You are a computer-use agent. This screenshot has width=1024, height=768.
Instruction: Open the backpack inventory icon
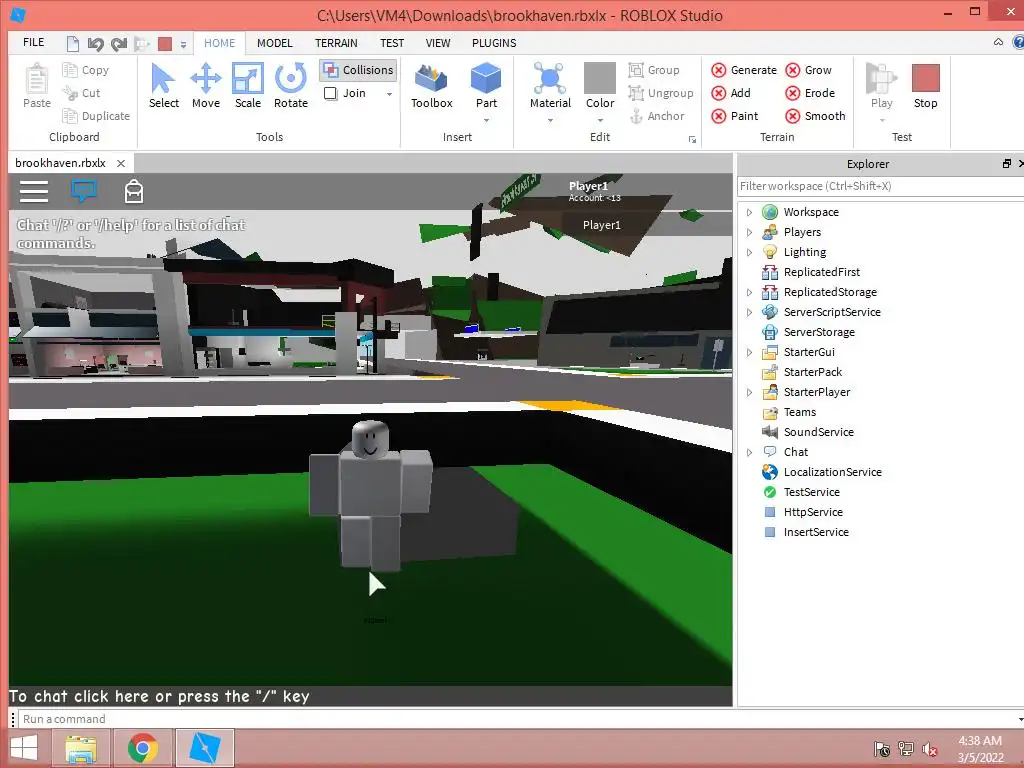pyautogui.click(x=134, y=191)
